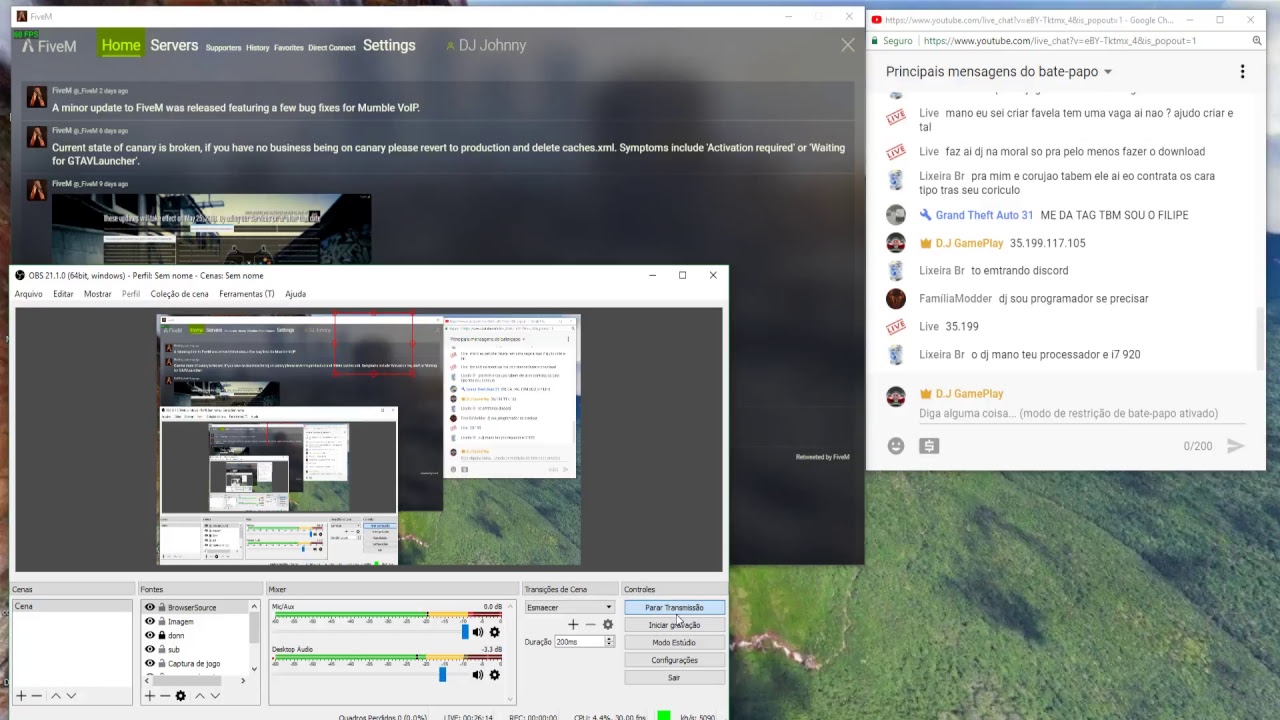Toggle visibility of sub source
Screen dimensions: 1280x720
(x=150, y=649)
